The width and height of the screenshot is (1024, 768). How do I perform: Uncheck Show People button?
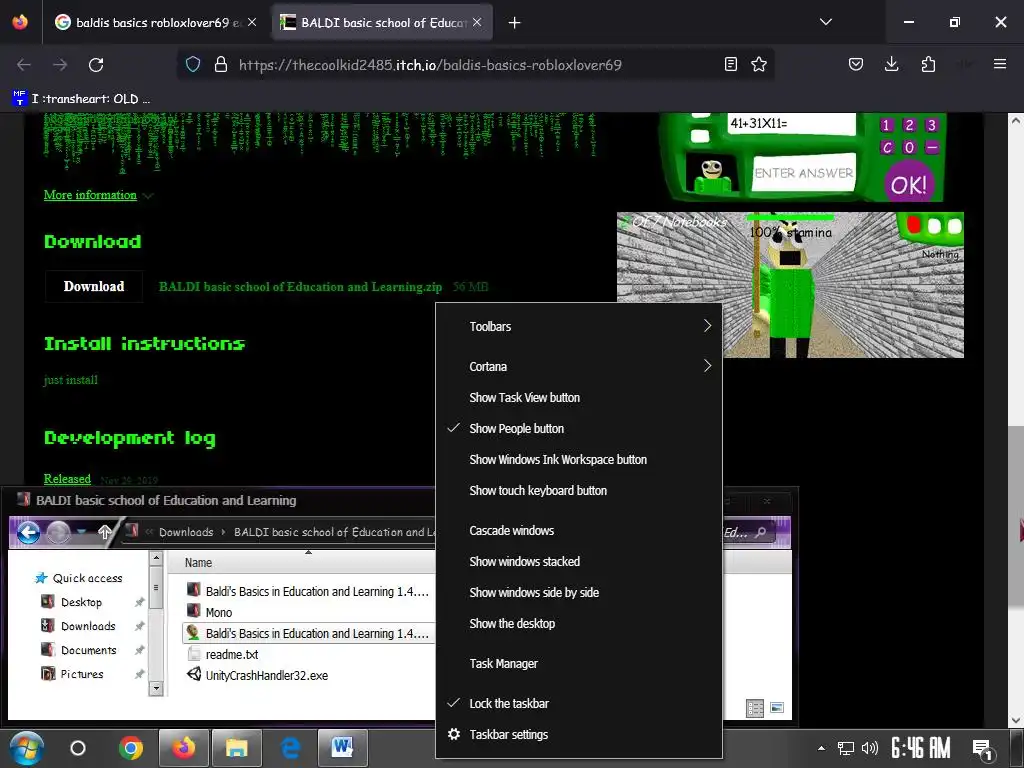coord(579,428)
